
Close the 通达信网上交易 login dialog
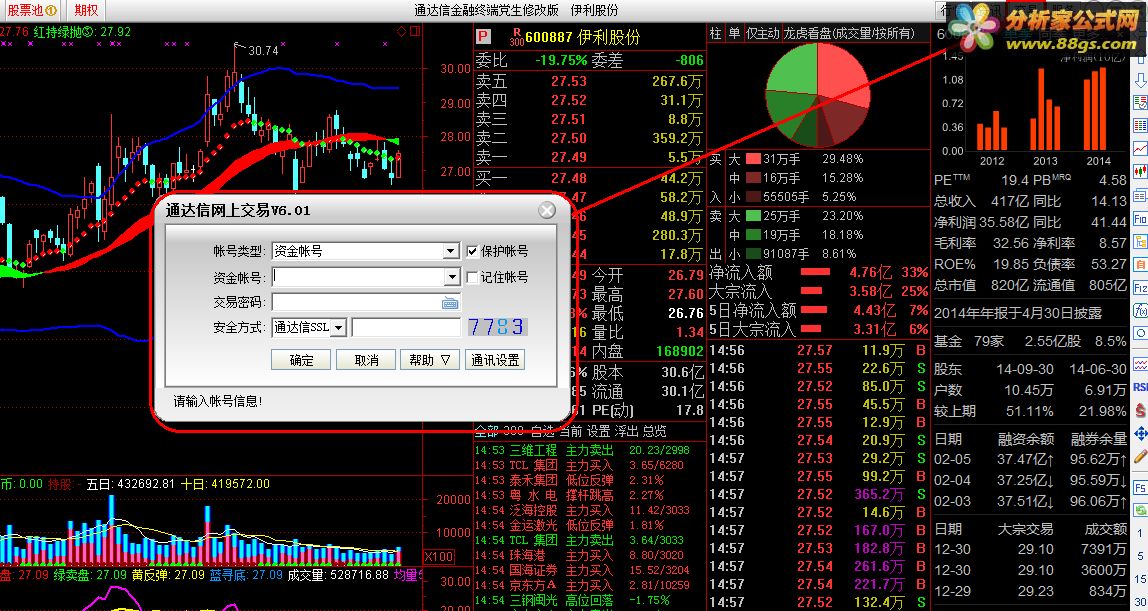pyautogui.click(x=547, y=211)
